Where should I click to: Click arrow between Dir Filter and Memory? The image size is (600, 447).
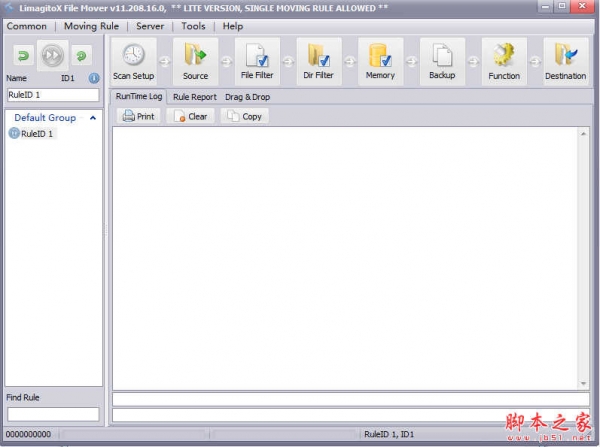pyautogui.click(x=350, y=61)
